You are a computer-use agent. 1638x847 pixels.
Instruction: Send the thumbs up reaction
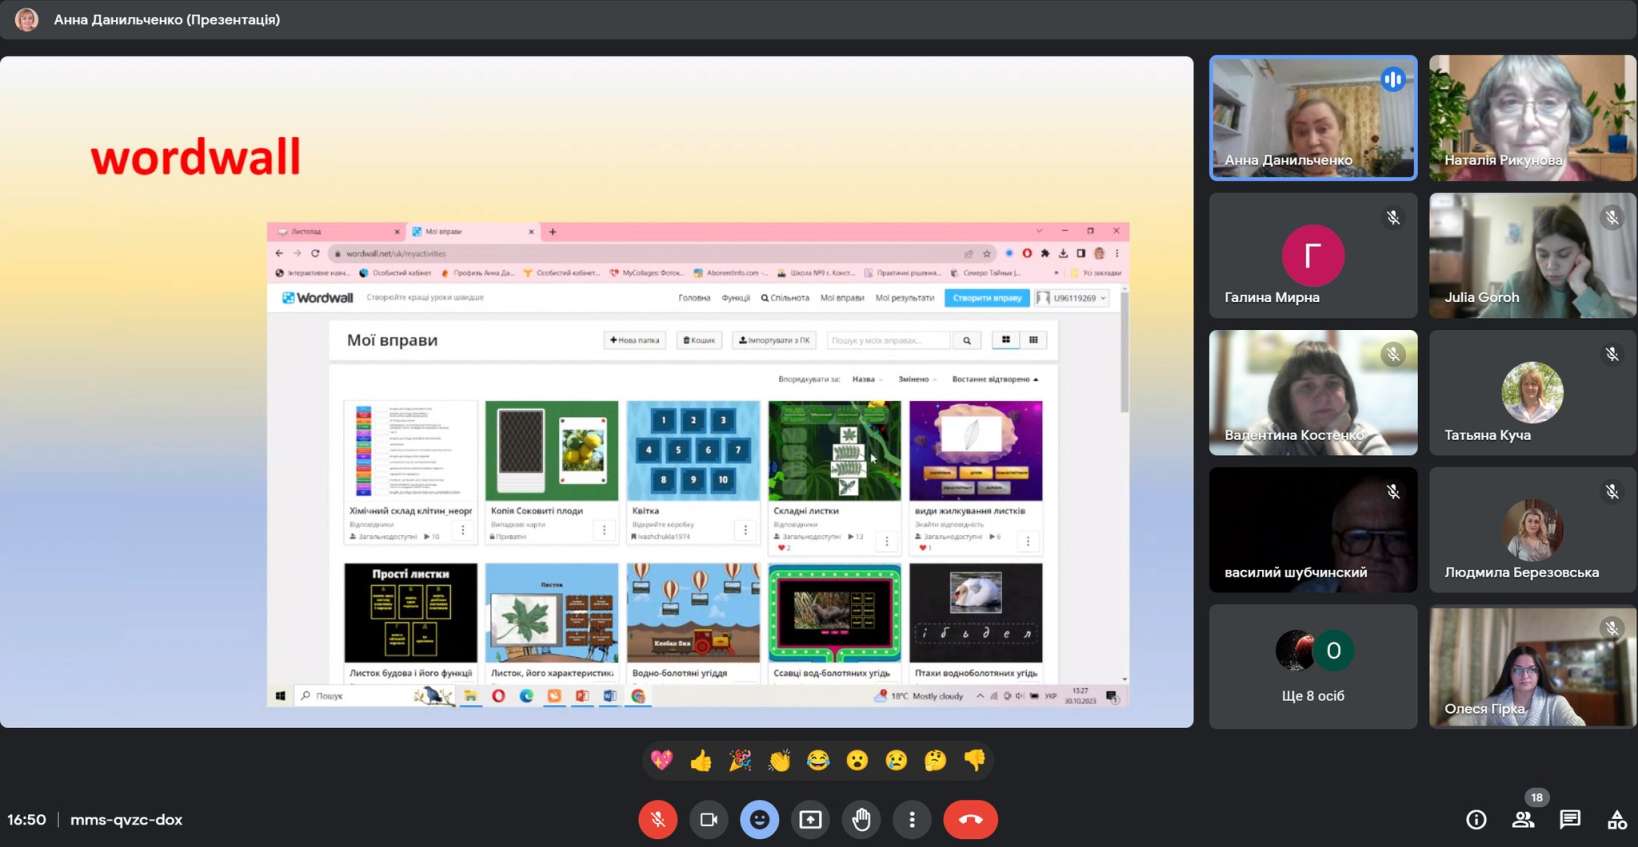pos(701,760)
